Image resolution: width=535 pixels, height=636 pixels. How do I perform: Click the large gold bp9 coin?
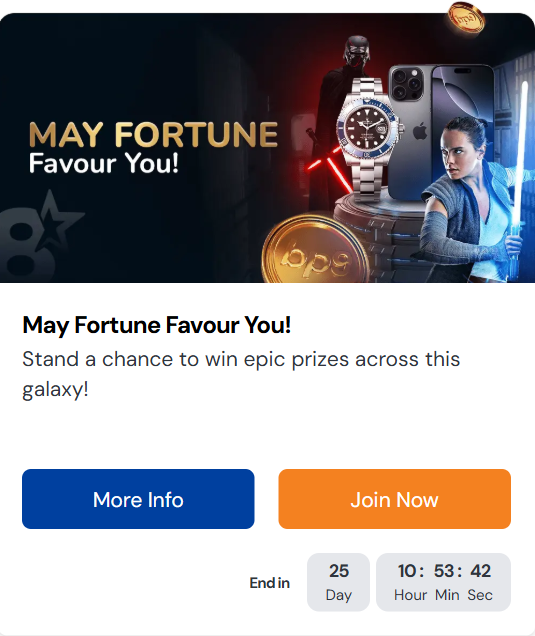315,251
